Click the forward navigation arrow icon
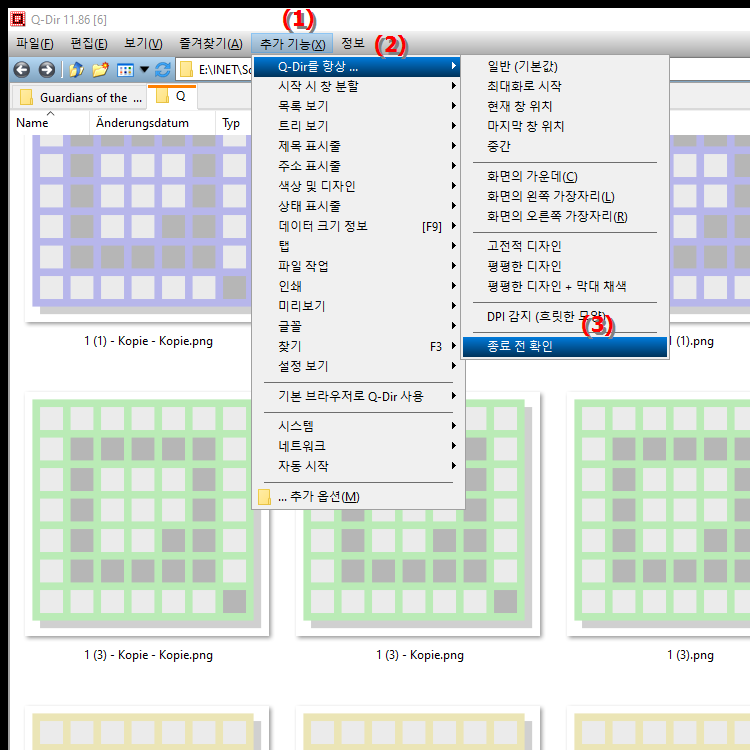 pos(46,70)
